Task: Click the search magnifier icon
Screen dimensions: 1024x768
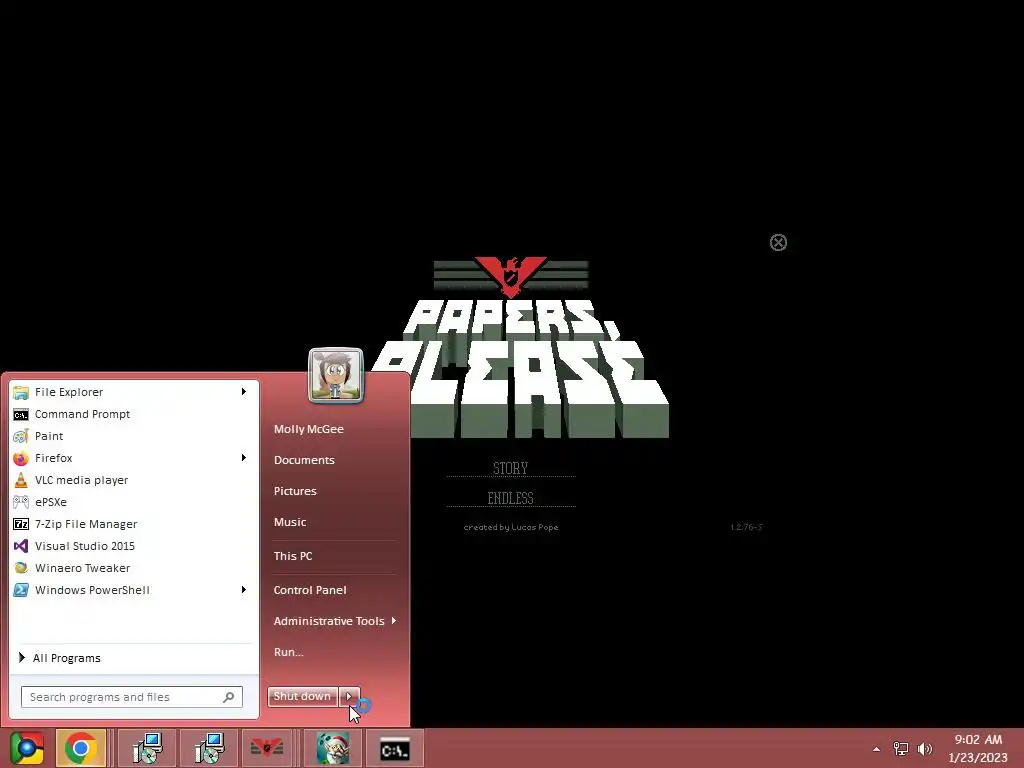Action: point(229,697)
